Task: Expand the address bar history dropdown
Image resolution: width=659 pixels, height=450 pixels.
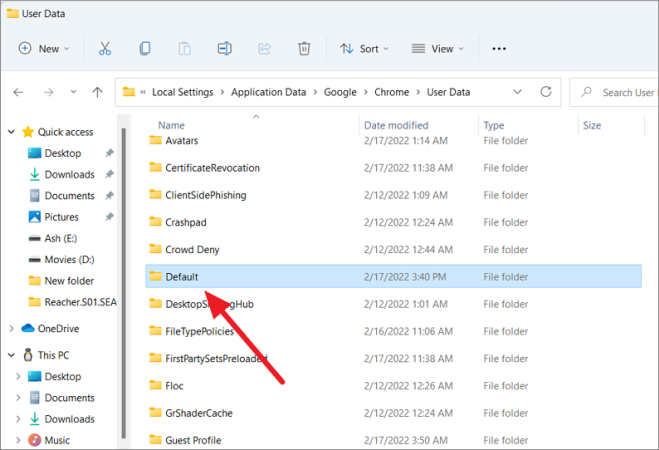Action: tap(517, 92)
